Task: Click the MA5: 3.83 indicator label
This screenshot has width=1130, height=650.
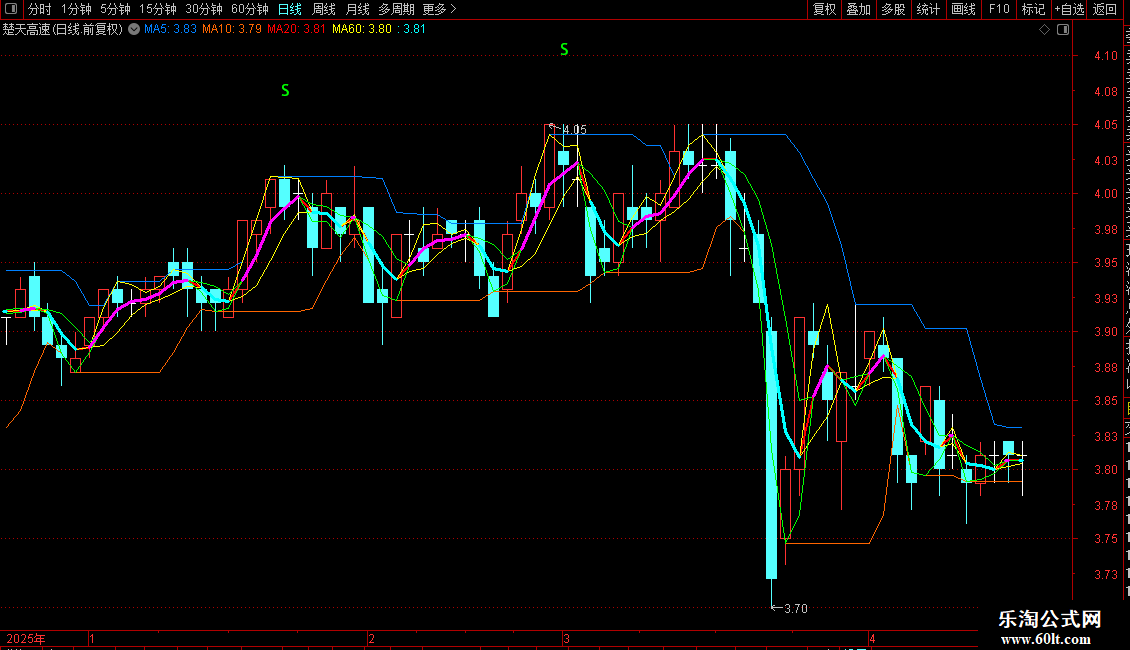Action: pos(170,30)
